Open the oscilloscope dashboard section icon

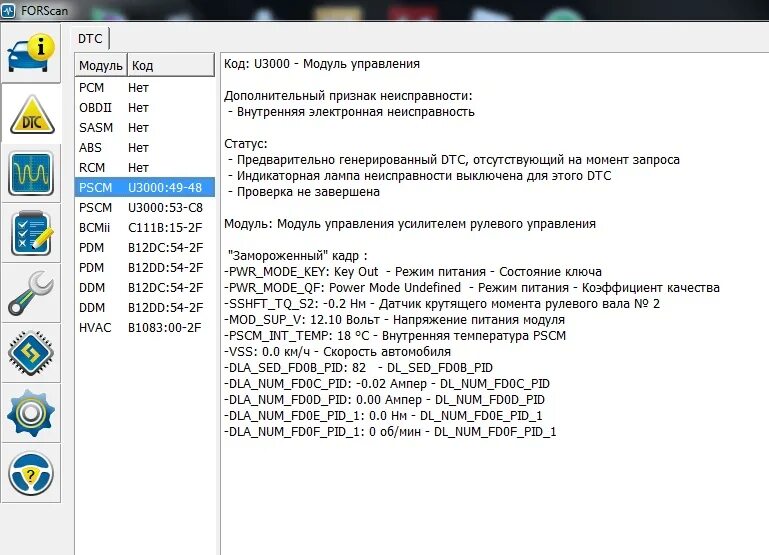point(30,173)
